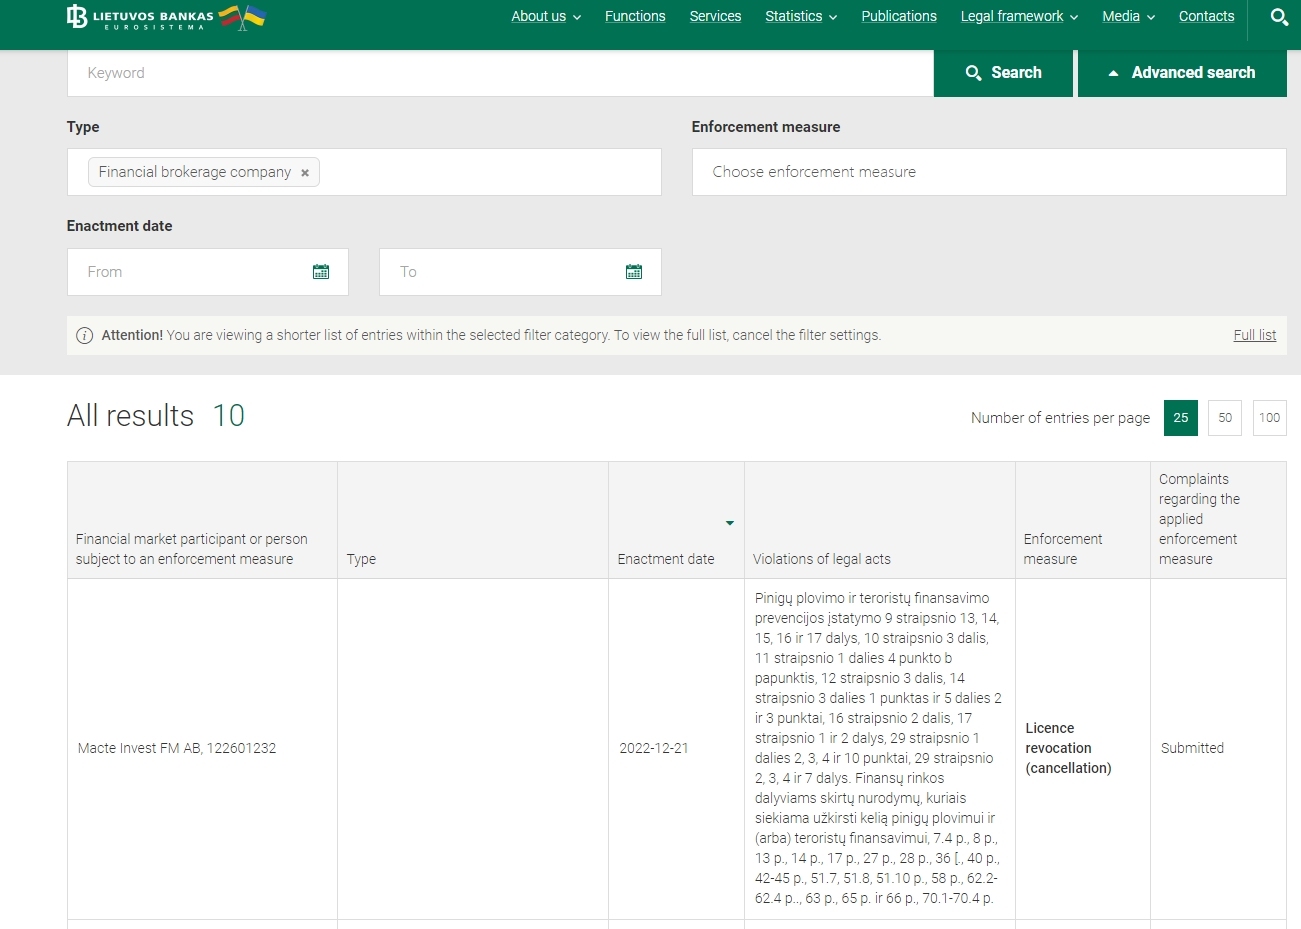Viewport: 1301px width, 929px height.
Task: Expand the Statistics menu
Action: pyautogui.click(x=800, y=17)
